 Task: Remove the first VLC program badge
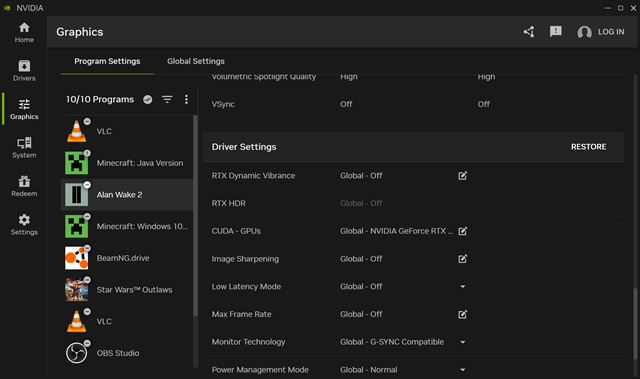(x=87, y=121)
